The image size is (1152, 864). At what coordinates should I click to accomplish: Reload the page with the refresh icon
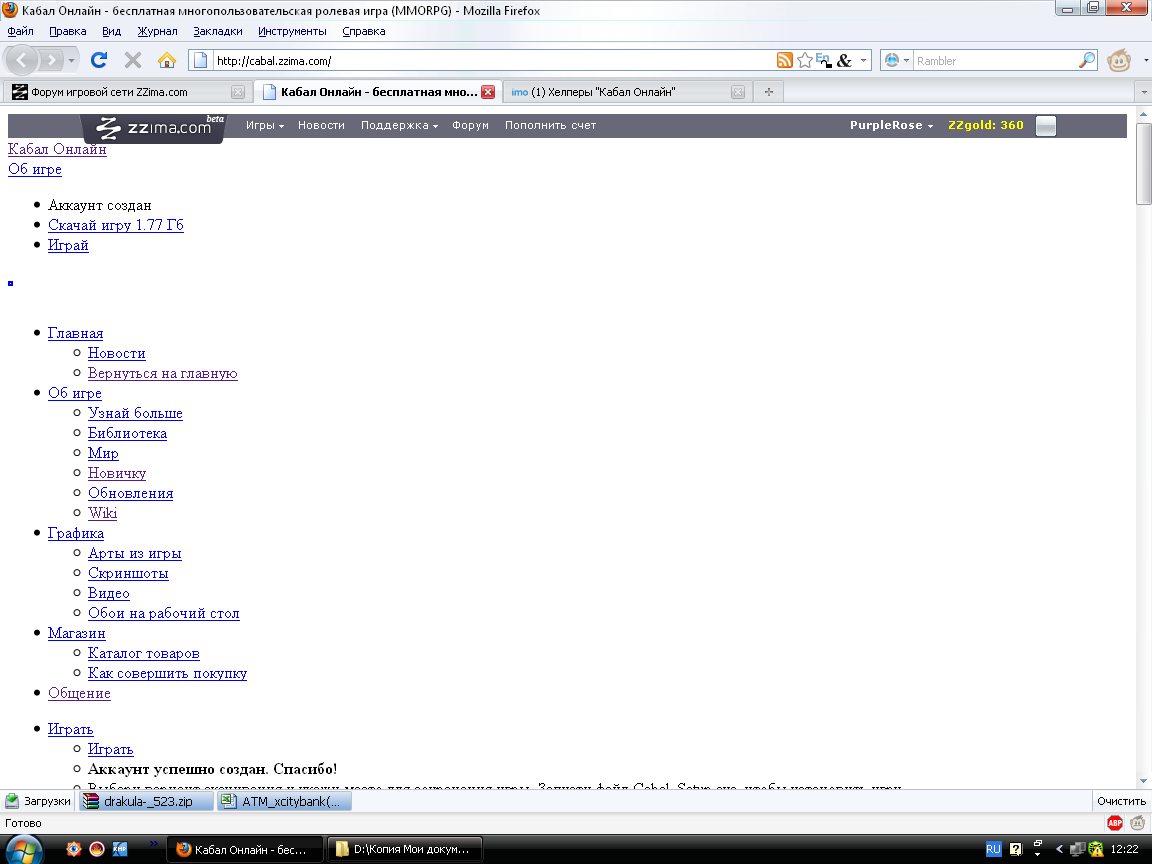point(99,60)
